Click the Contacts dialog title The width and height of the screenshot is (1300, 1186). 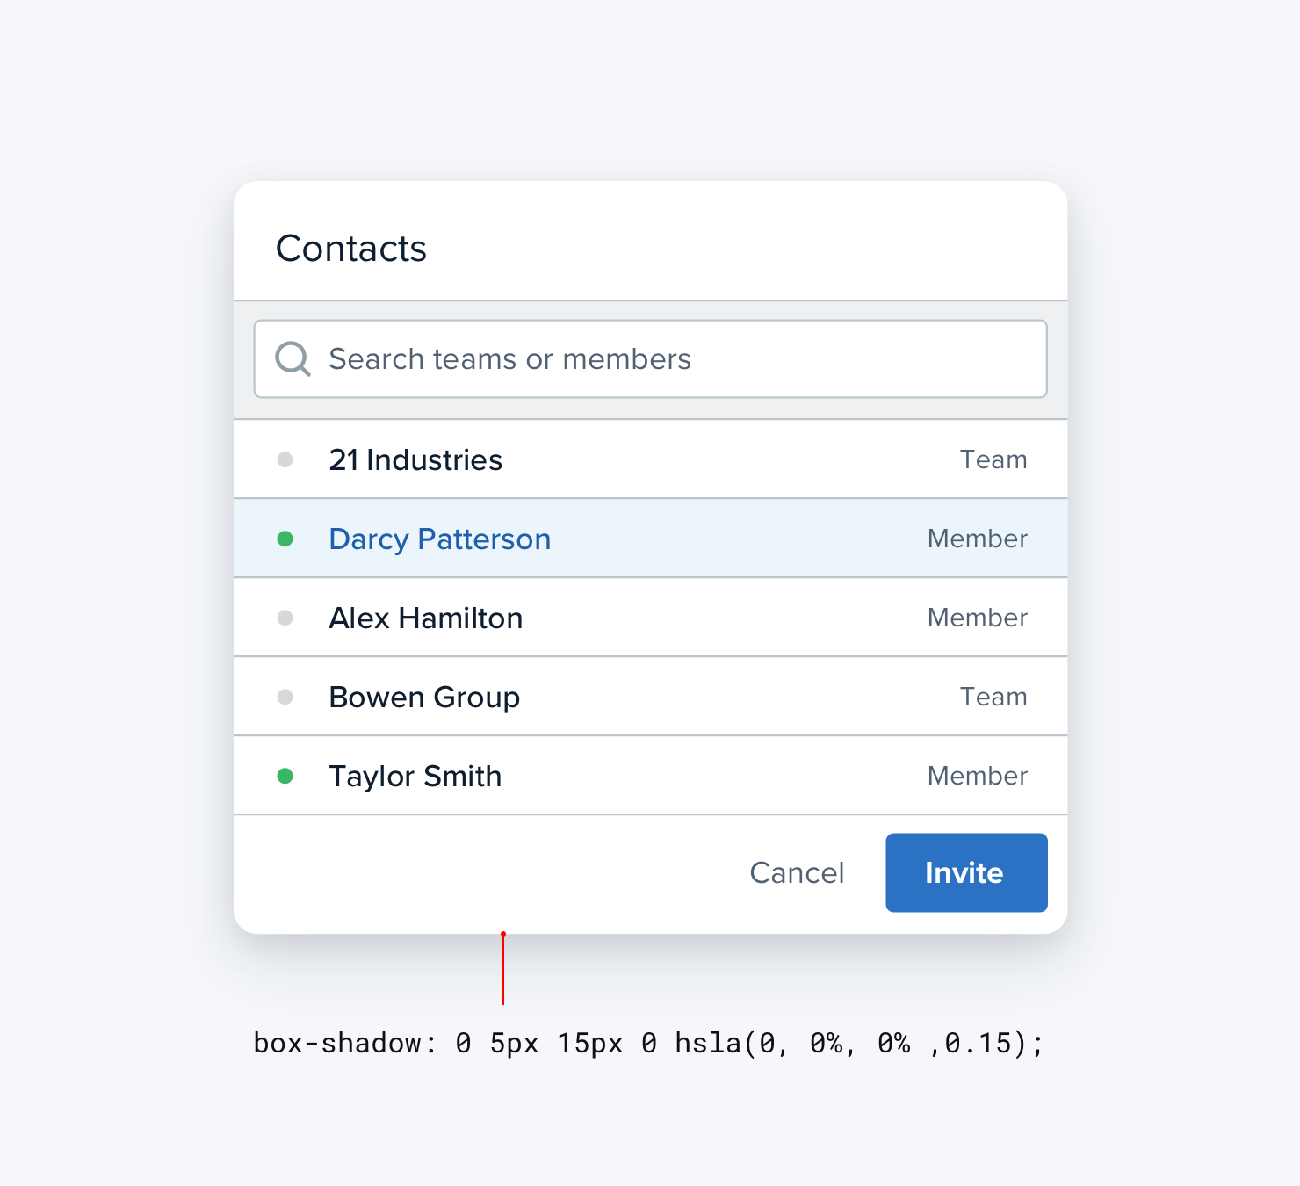(x=351, y=249)
